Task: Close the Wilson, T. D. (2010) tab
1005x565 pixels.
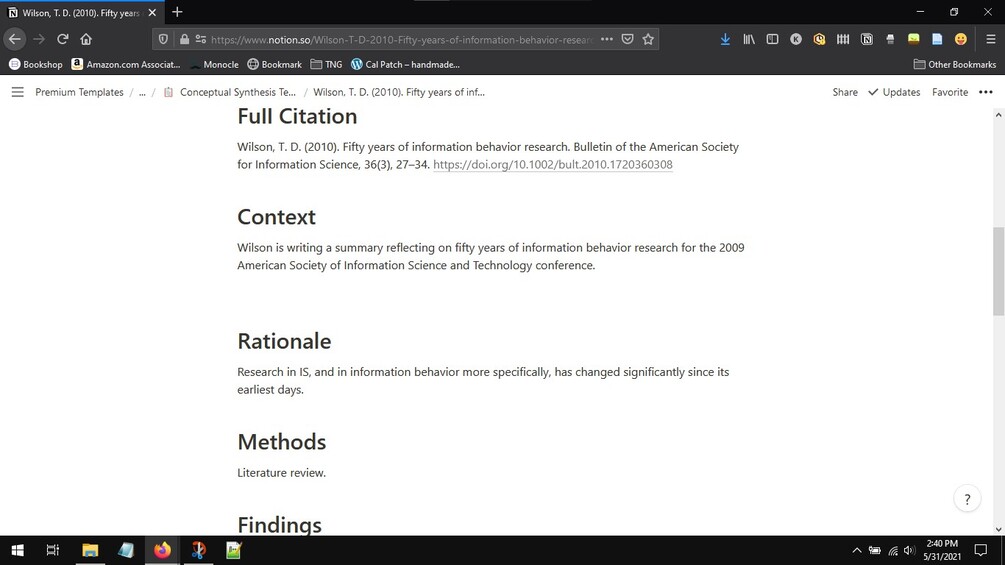Action: tap(152, 13)
